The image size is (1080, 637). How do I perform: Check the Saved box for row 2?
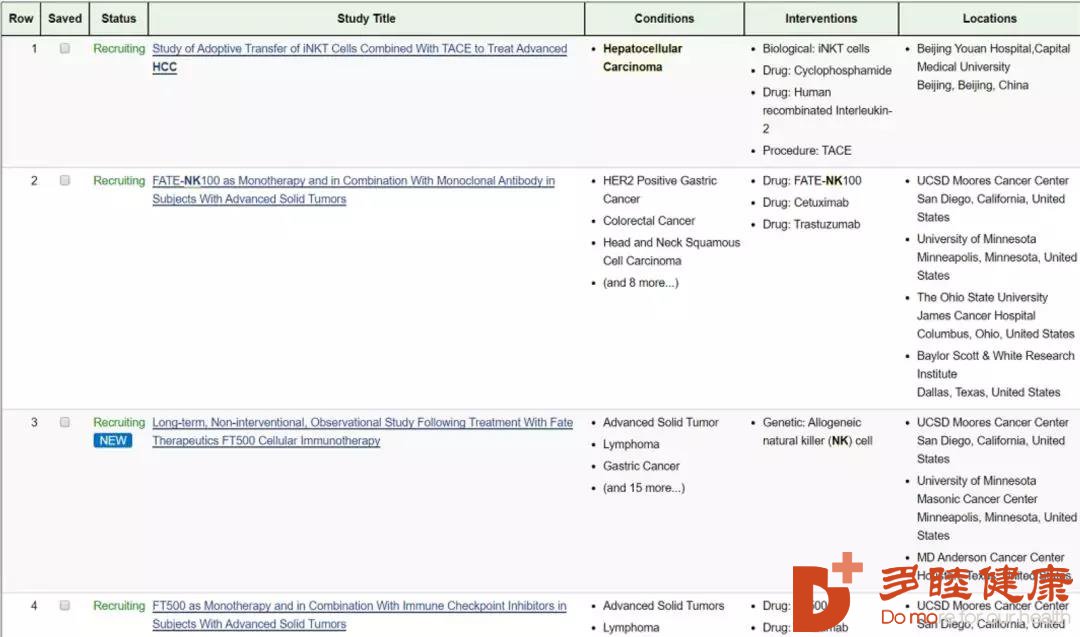65,180
